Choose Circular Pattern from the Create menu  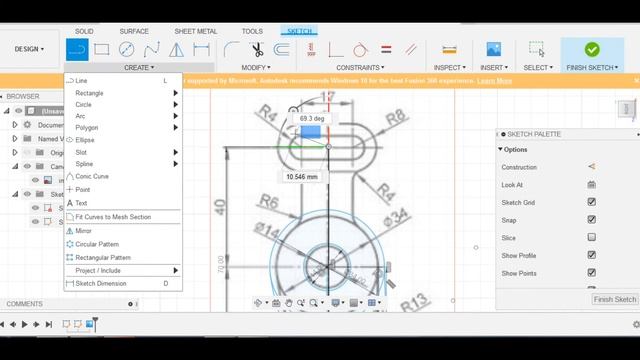[x=123, y=244]
